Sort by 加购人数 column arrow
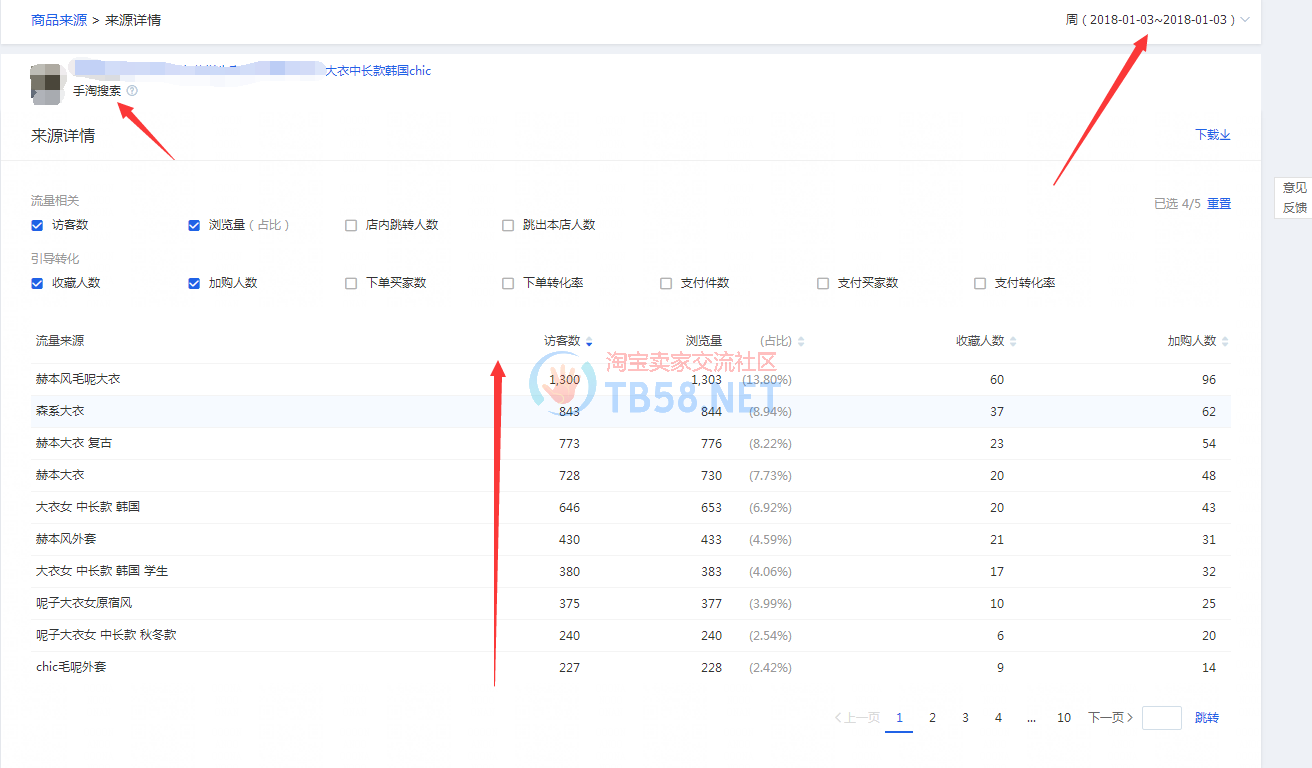The width and height of the screenshot is (1312, 768). (x=1225, y=342)
